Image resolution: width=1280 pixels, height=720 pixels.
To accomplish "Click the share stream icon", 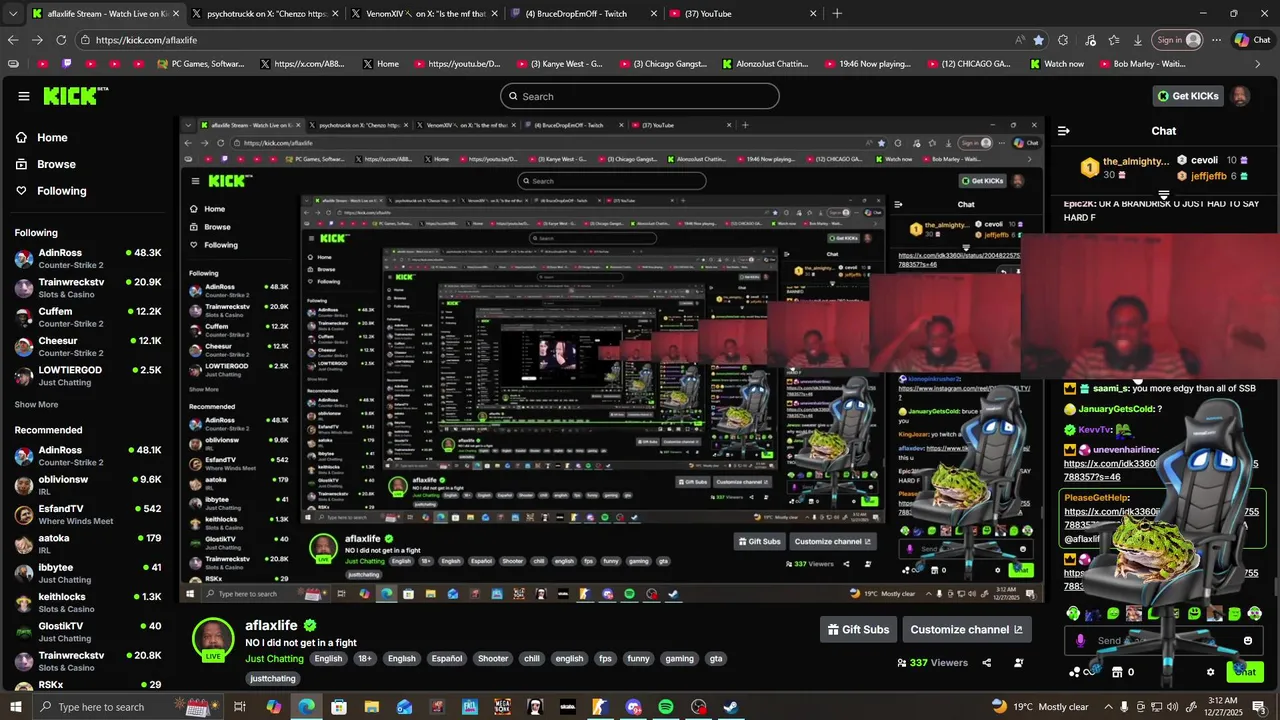I will pos(987,662).
